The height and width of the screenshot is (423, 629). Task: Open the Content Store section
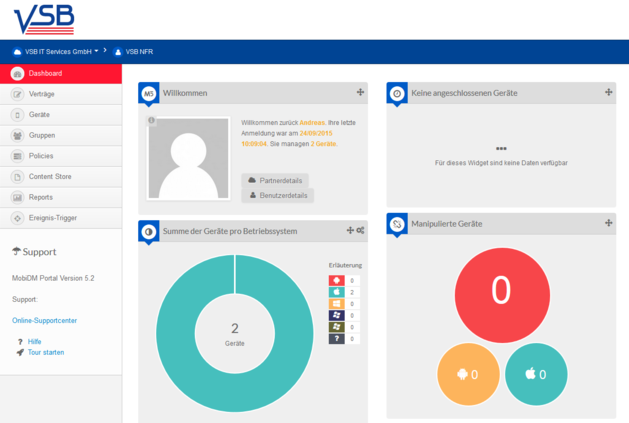(61, 177)
